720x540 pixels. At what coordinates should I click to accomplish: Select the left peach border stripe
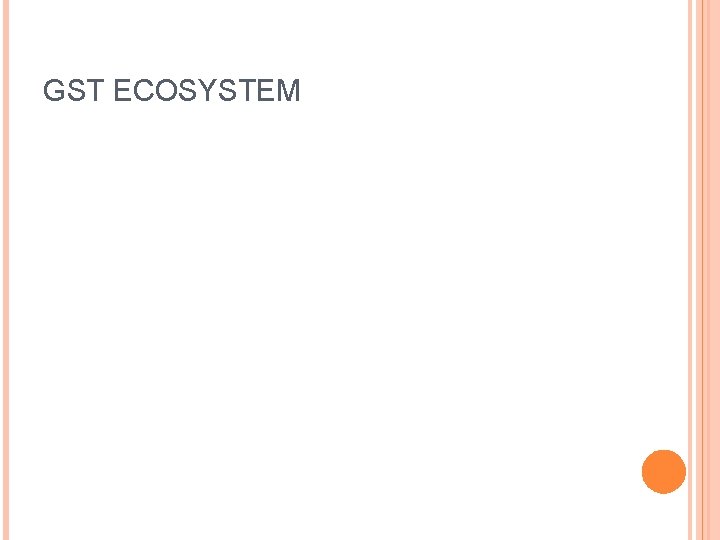6,270
